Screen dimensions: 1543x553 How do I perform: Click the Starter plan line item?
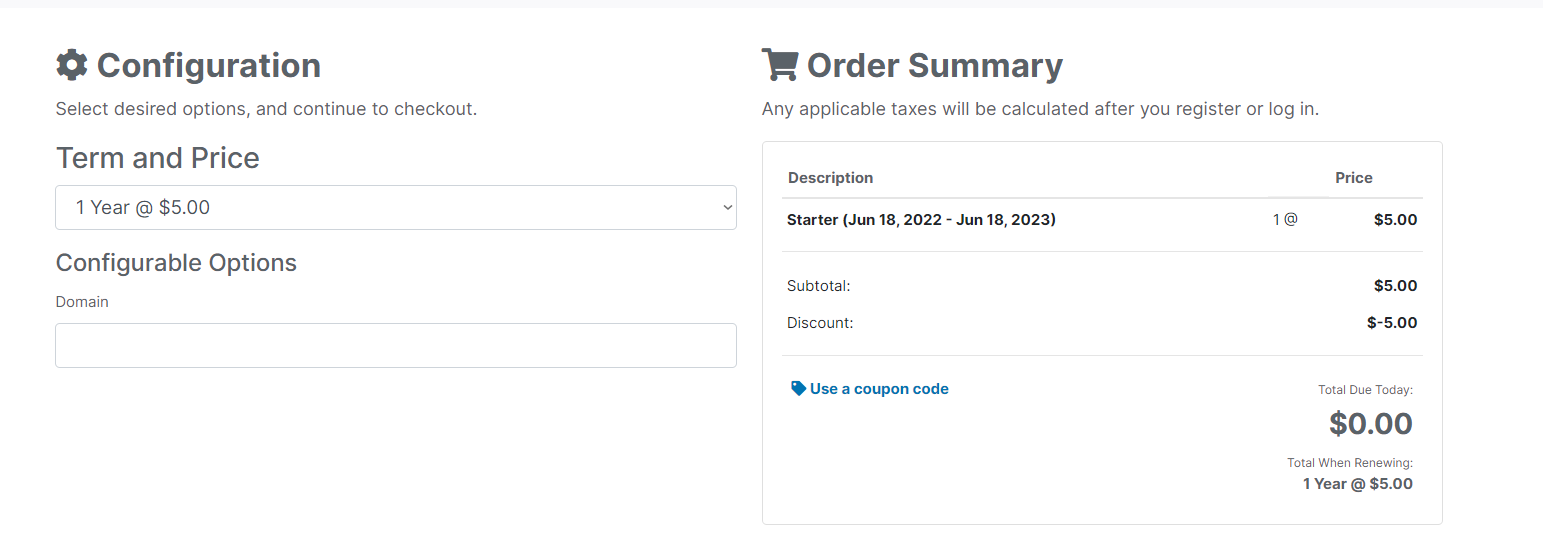pyautogui.click(x=921, y=219)
